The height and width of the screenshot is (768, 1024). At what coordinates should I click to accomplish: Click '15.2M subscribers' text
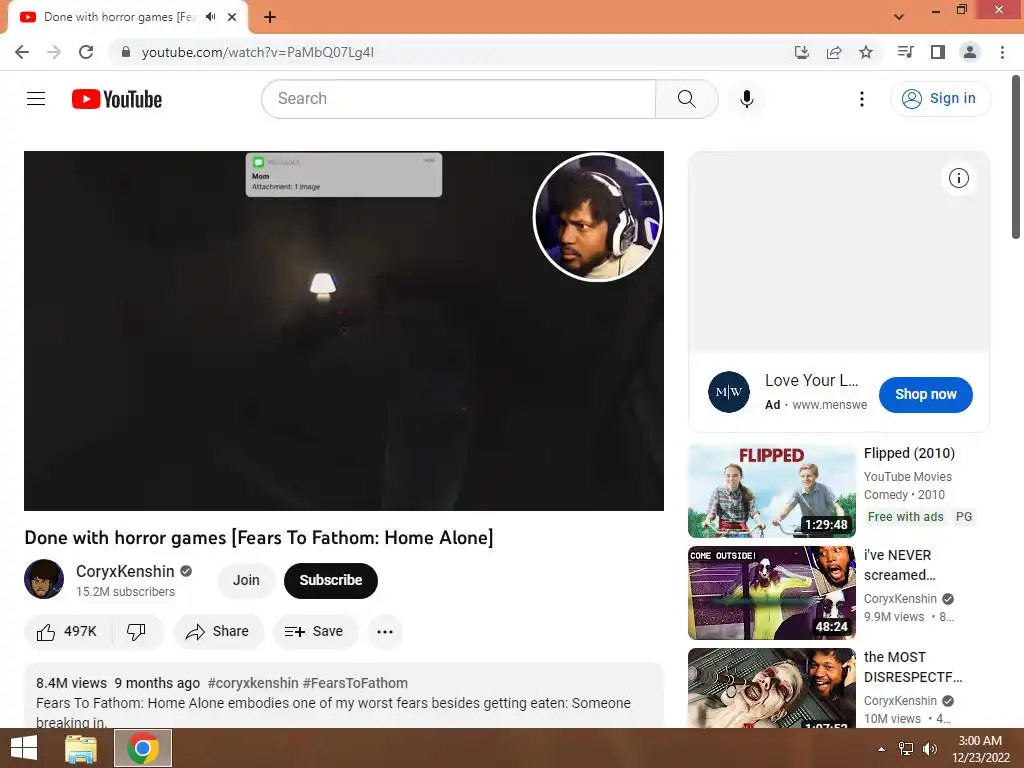(x=125, y=592)
